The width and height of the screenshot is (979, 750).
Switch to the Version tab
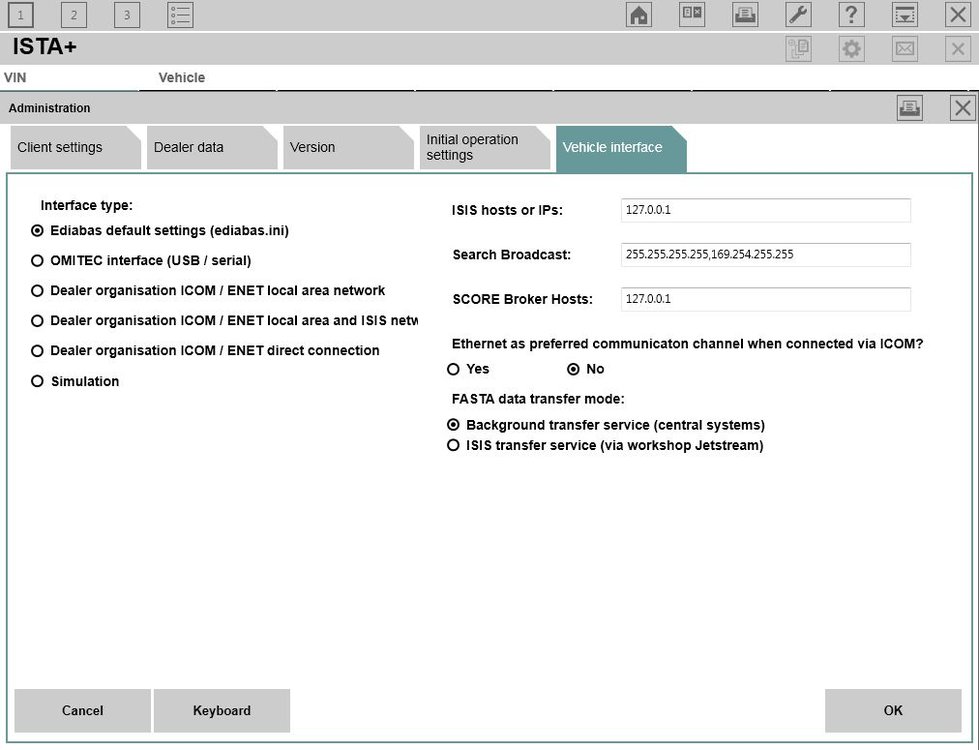point(342,148)
